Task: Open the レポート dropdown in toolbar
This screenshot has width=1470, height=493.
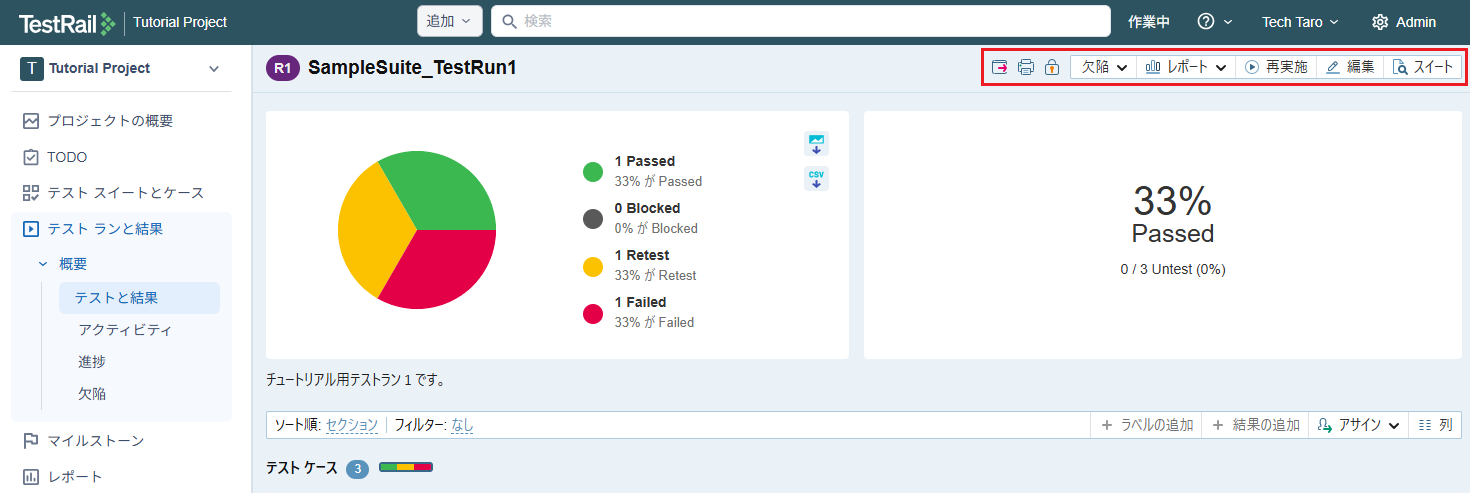Action: [1186, 67]
